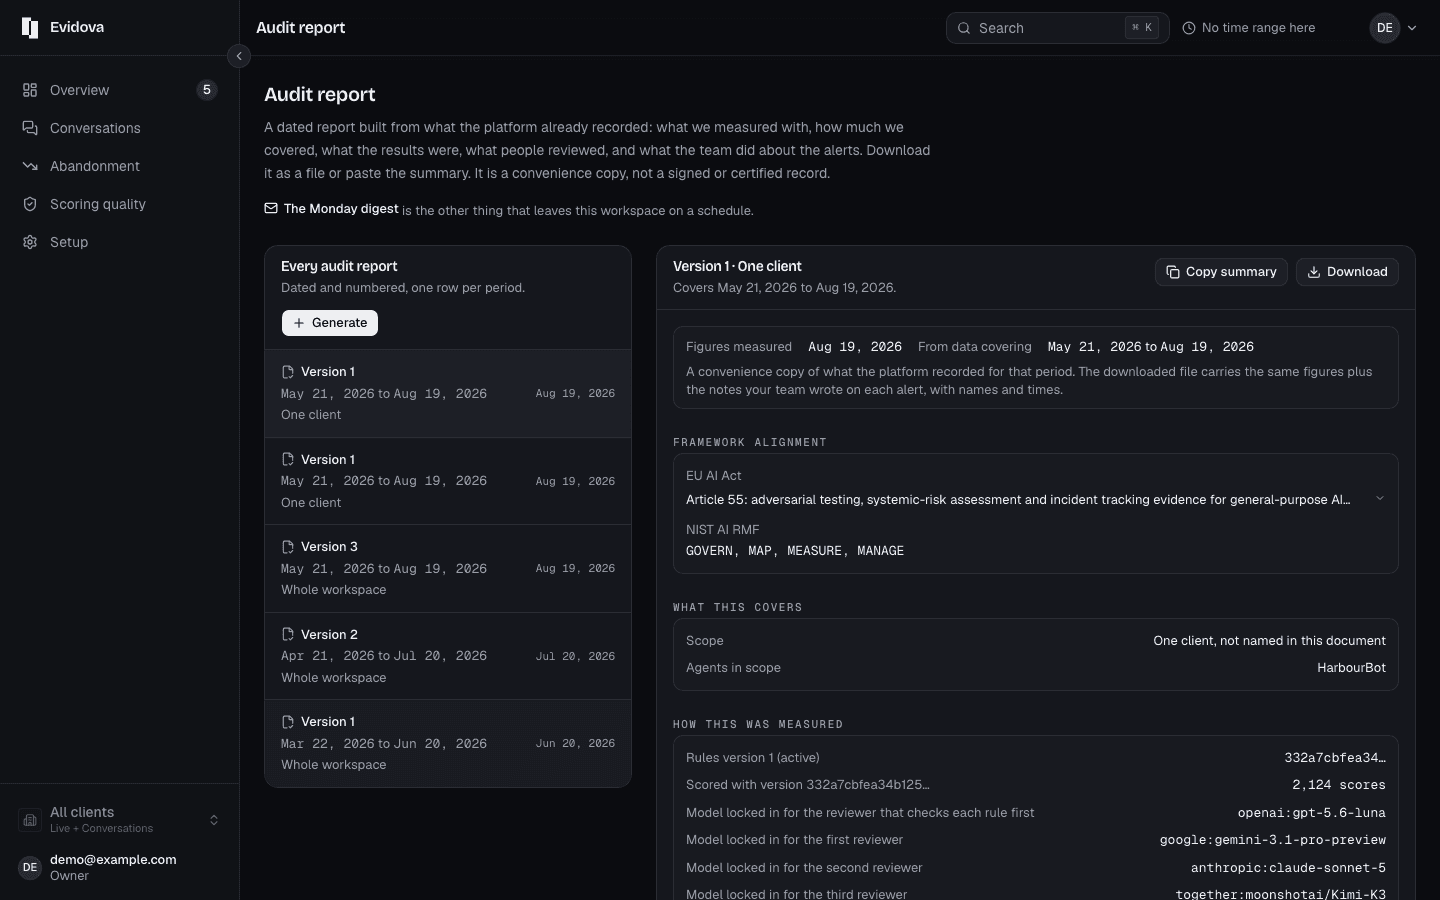The height and width of the screenshot is (900, 1440).
Task: Generate a new audit report
Action: (x=330, y=323)
